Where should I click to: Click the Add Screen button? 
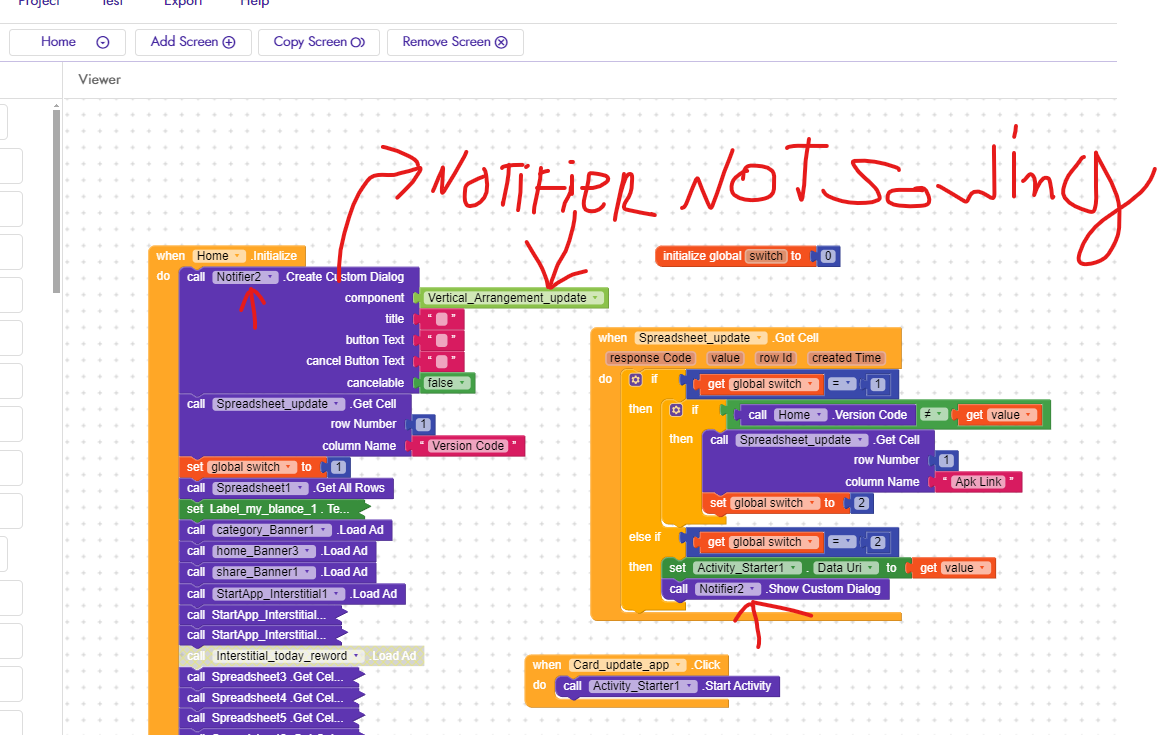click(193, 42)
